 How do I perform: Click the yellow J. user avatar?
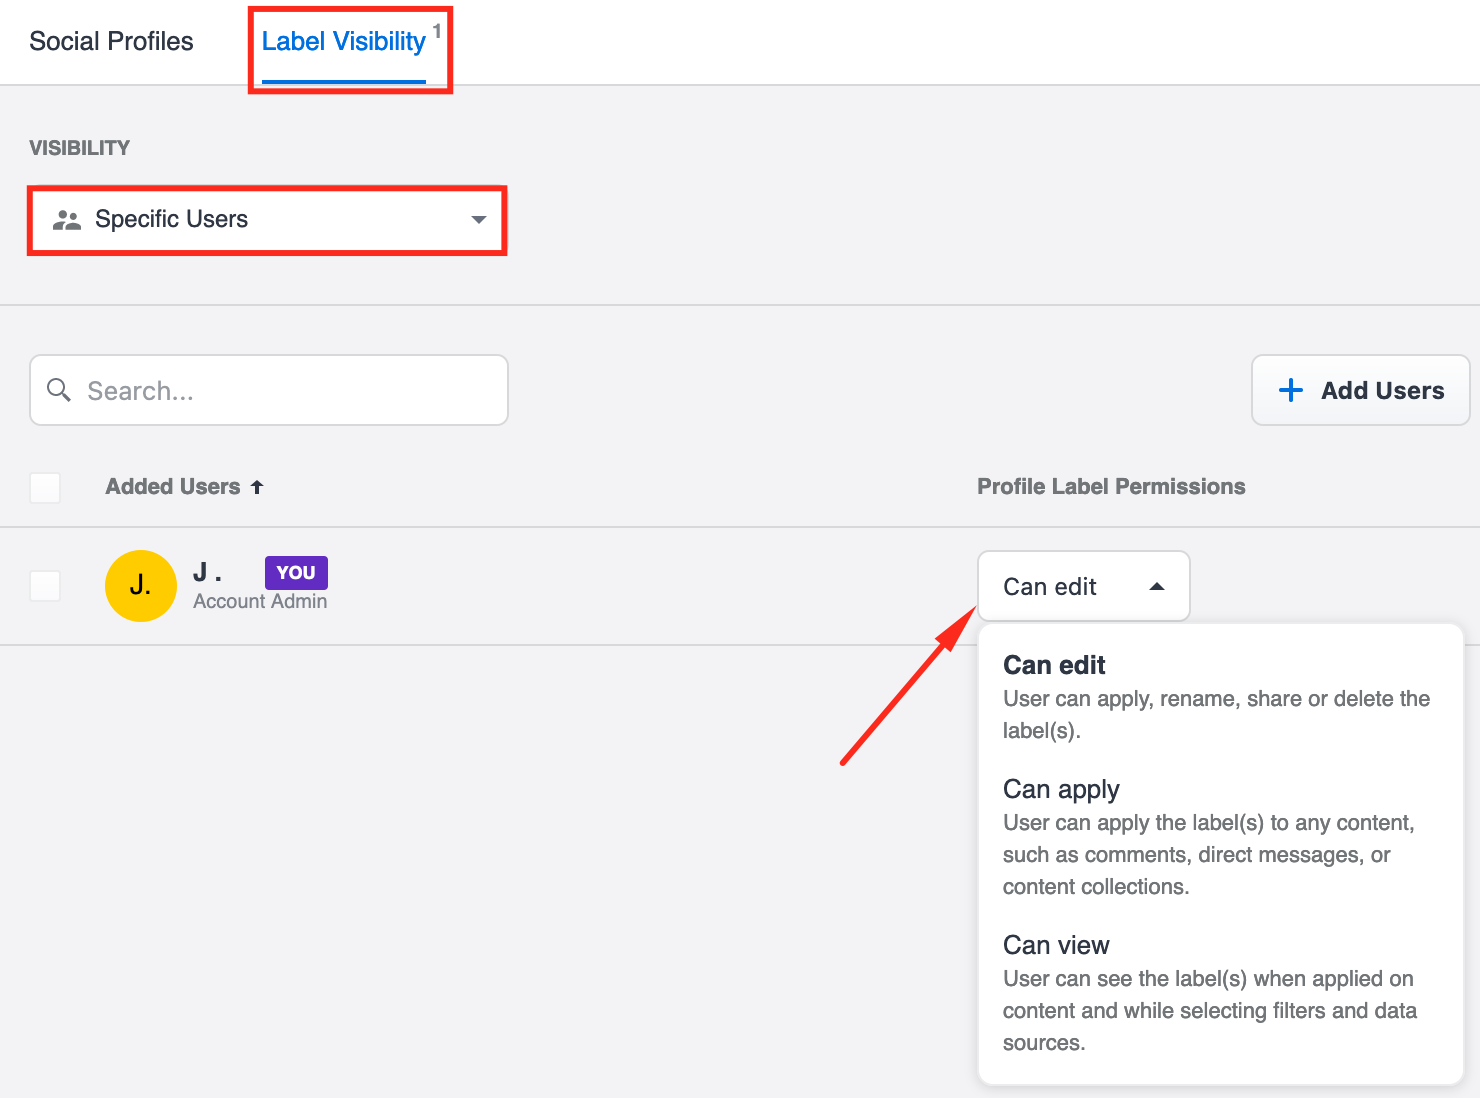[x=141, y=586]
